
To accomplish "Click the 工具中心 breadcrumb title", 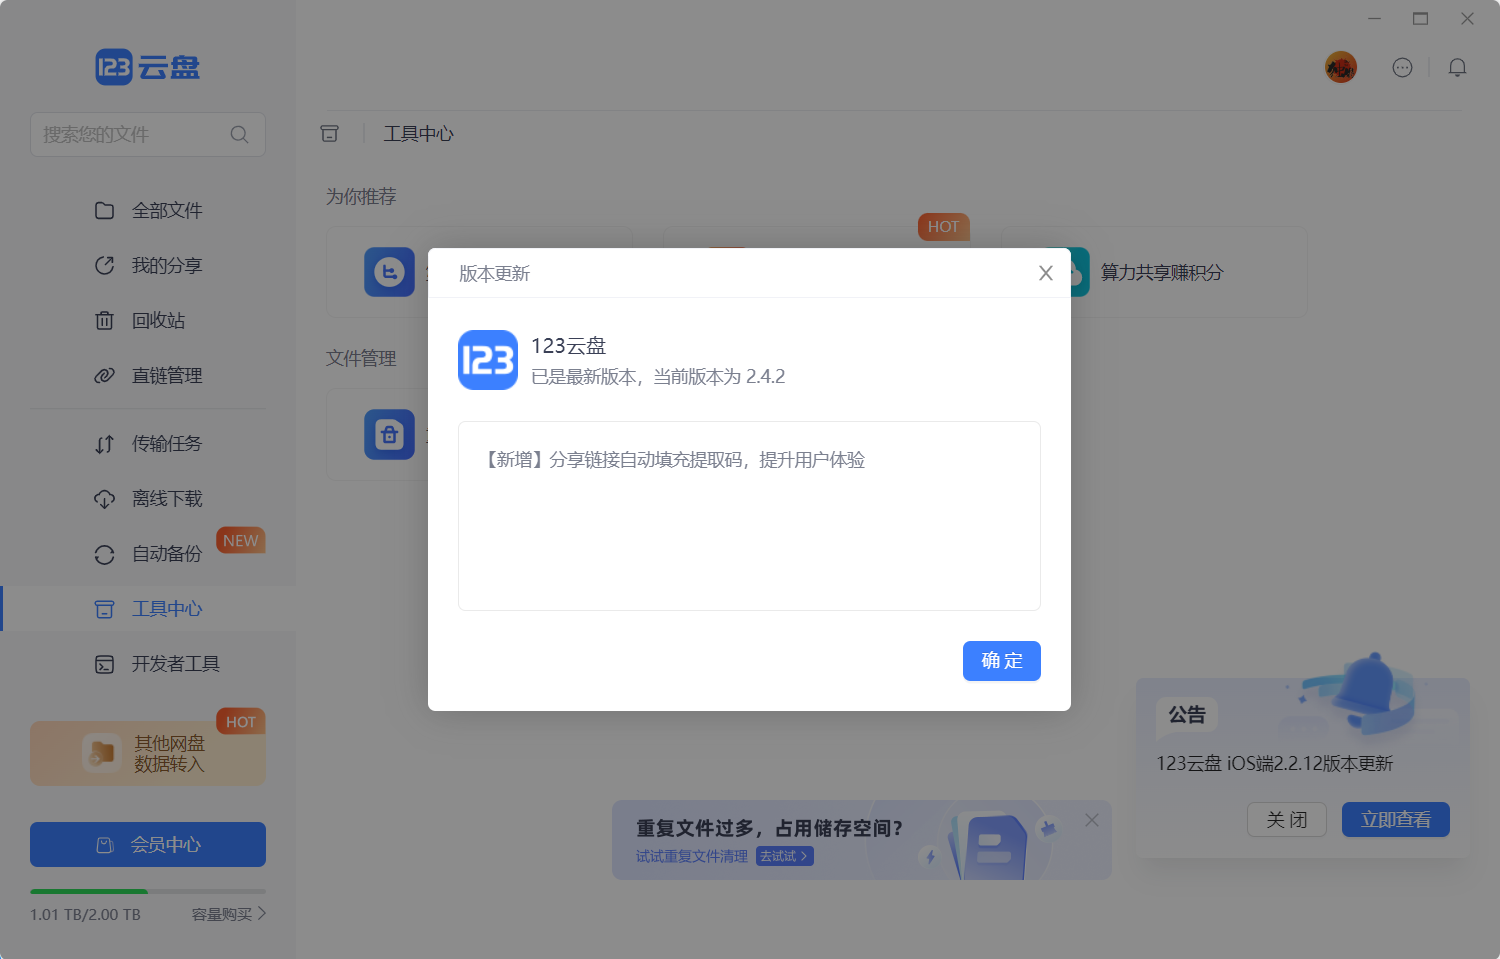I will tap(419, 133).
